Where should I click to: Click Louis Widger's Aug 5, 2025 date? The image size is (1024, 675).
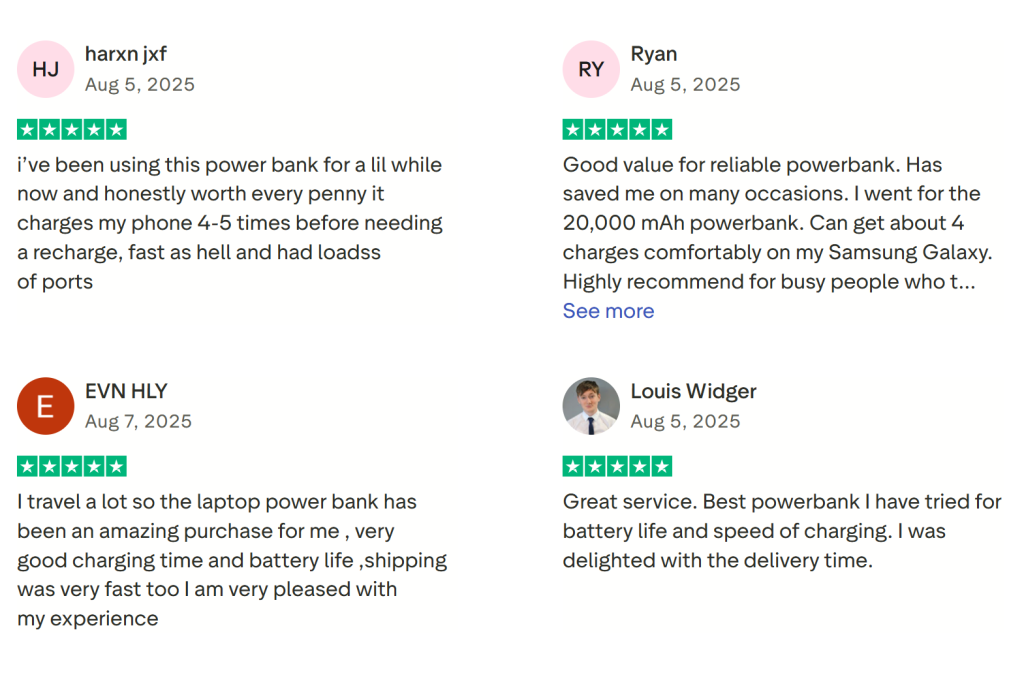[x=685, y=421]
